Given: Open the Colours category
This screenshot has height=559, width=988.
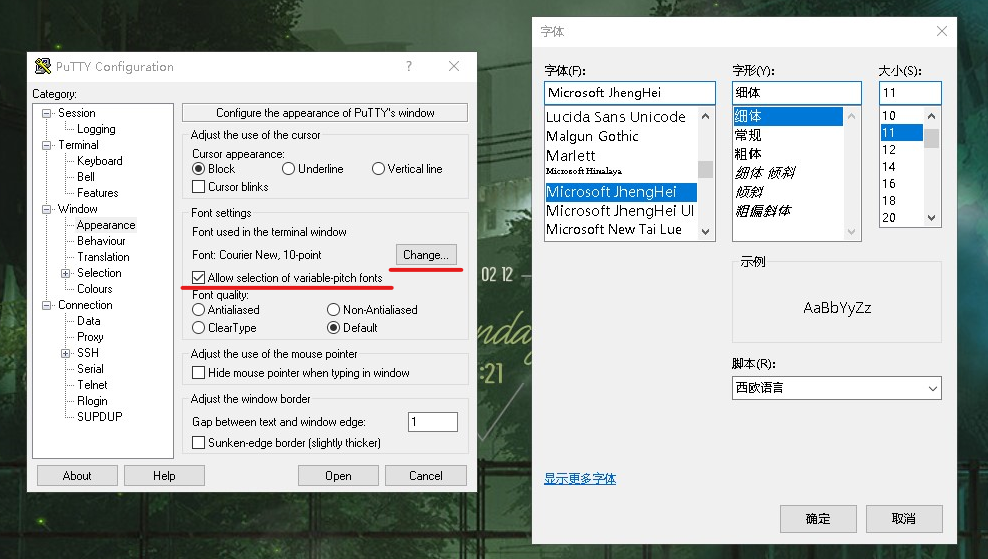Looking at the screenshot, I should click(95, 289).
